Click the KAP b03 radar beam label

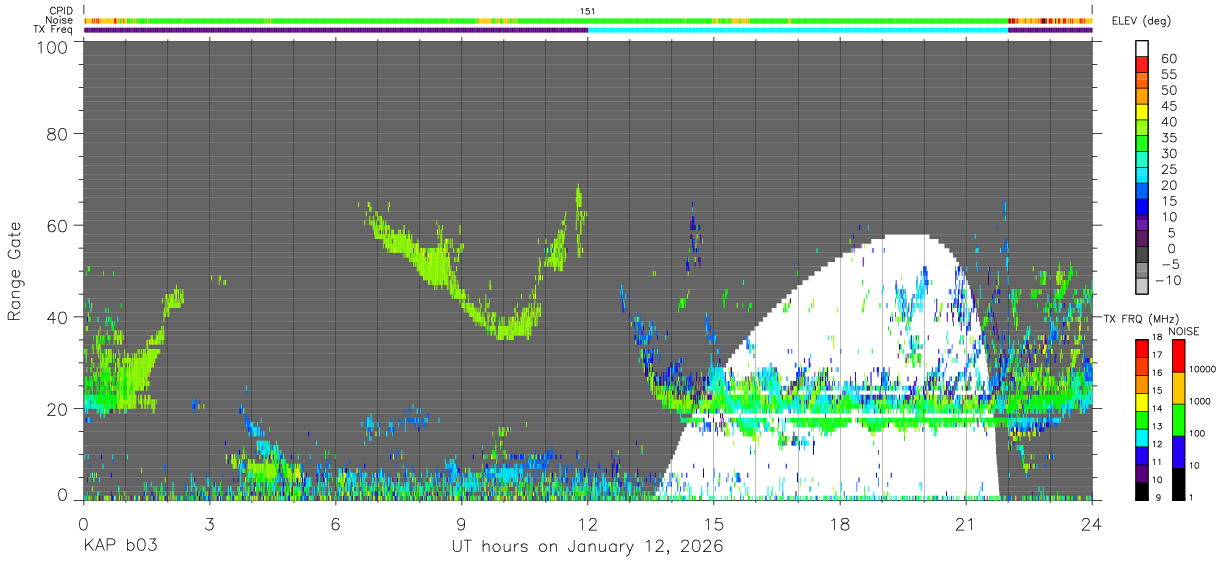point(120,546)
